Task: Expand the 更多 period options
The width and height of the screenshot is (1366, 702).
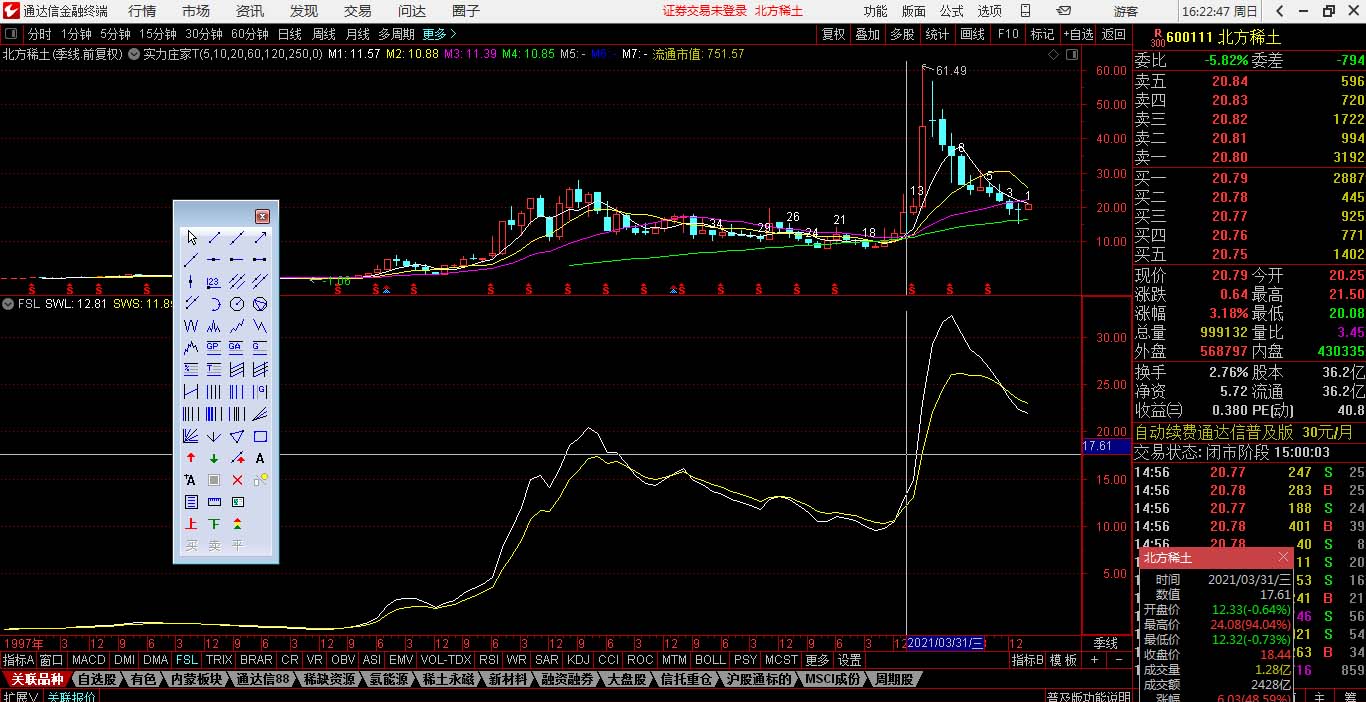Action: point(438,34)
